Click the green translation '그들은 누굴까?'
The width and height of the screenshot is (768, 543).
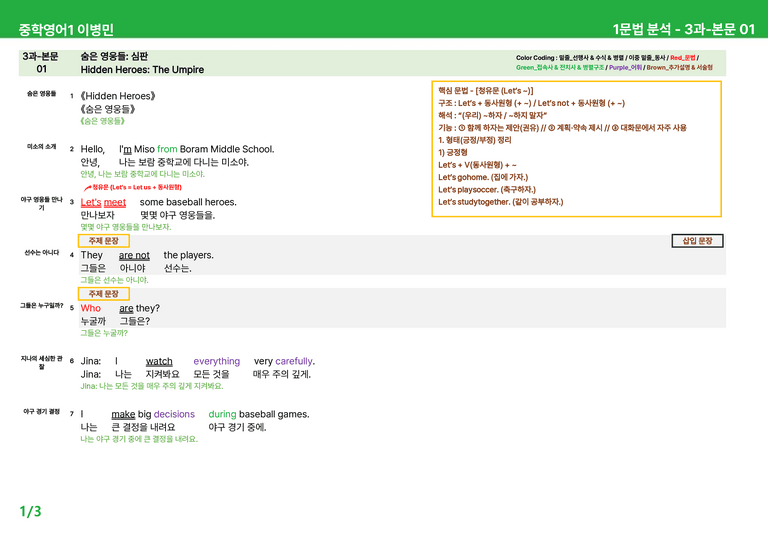(104, 333)
